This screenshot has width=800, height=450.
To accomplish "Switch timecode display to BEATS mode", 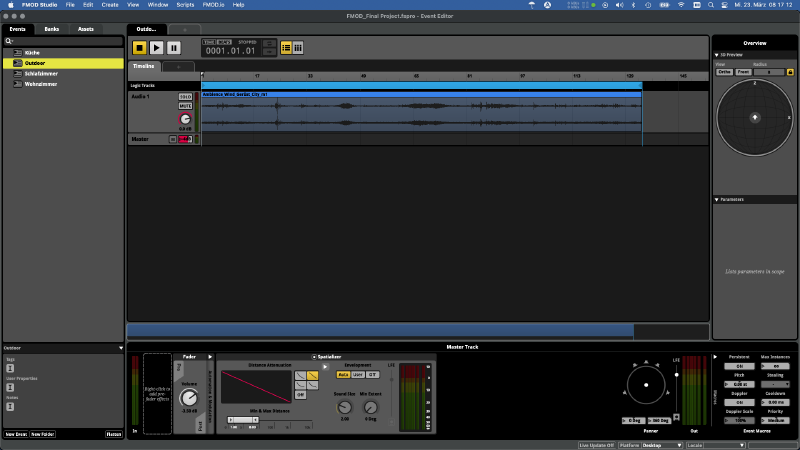I will tap(224, 42).
